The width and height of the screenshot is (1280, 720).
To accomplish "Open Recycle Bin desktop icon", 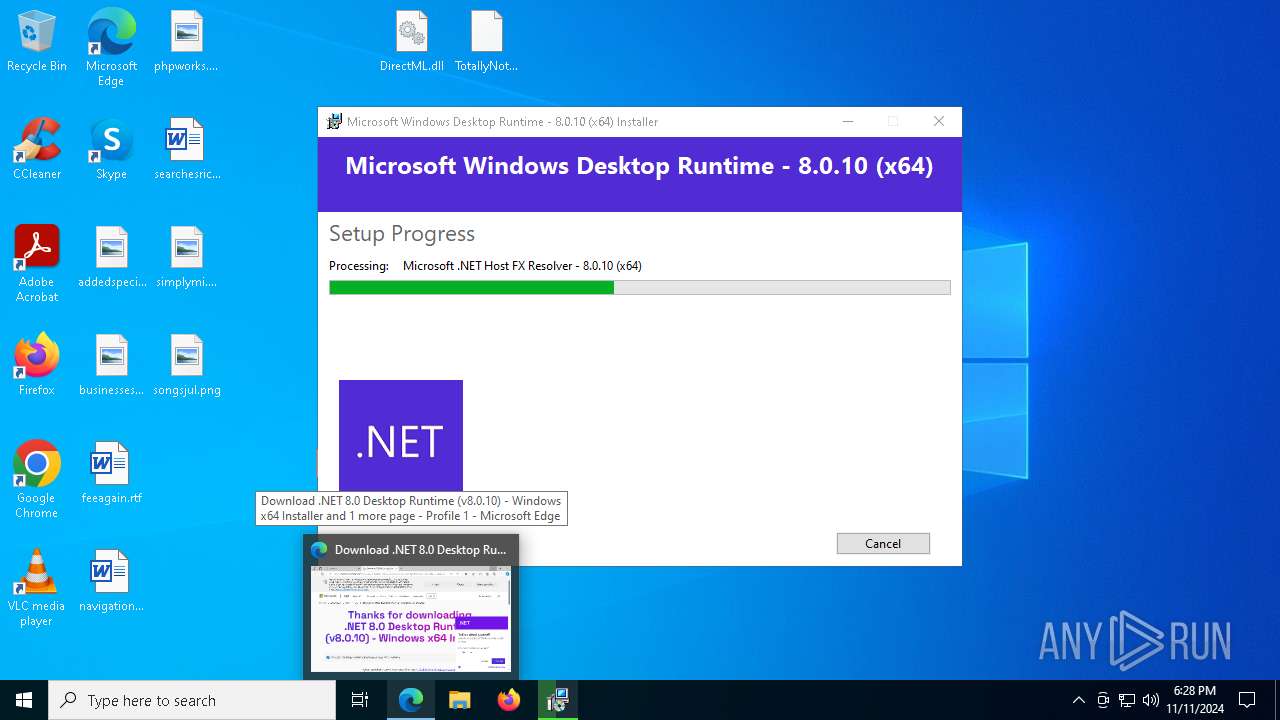I will [37, 42].
